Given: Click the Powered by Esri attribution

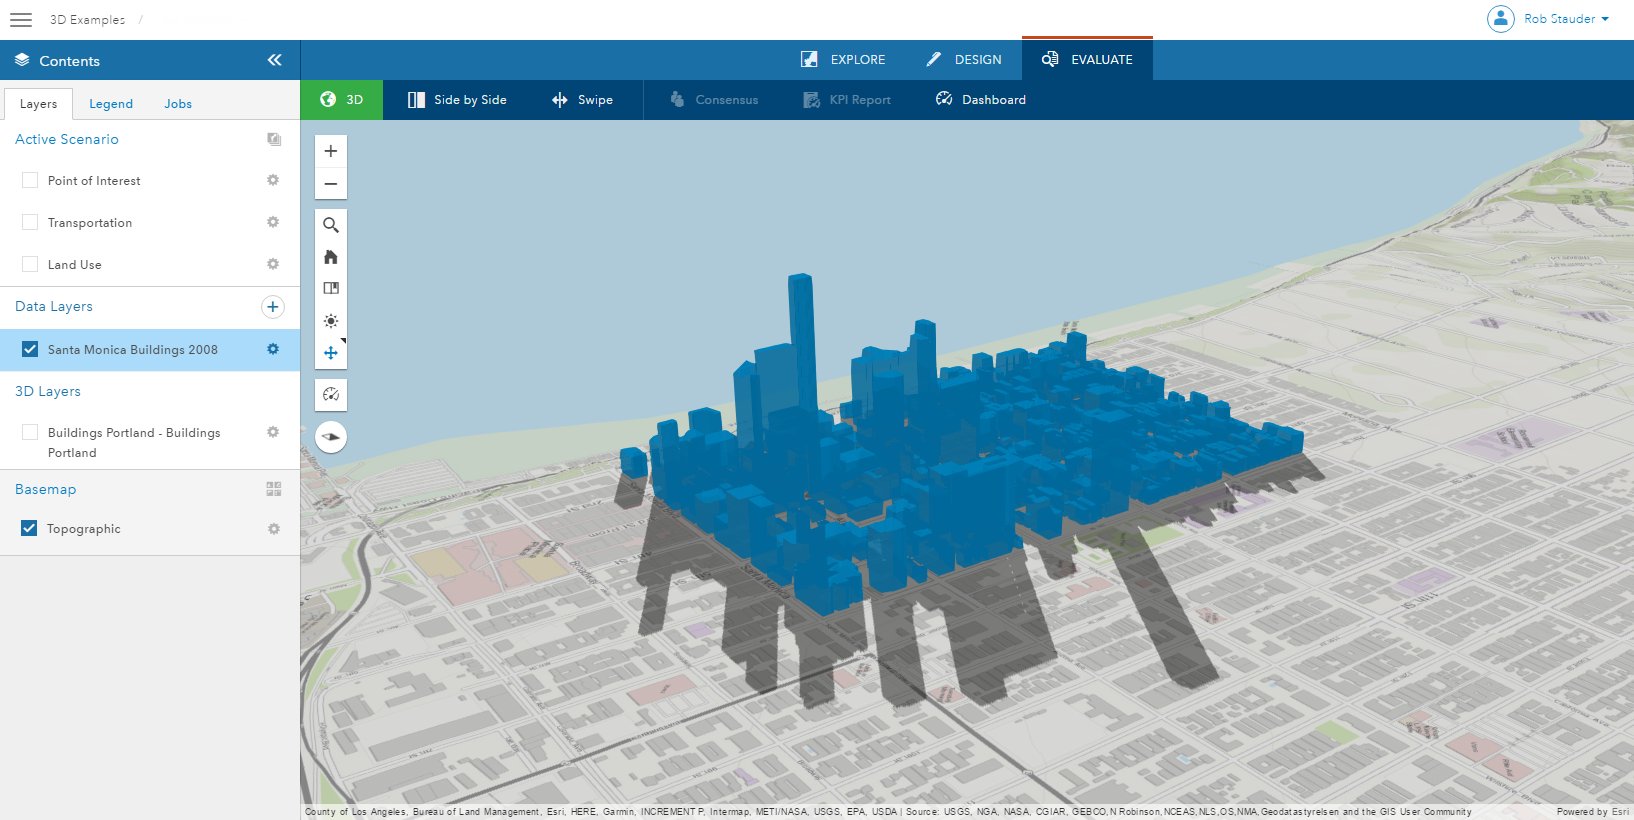Looking at the screenshot, I should point(1592,812).
